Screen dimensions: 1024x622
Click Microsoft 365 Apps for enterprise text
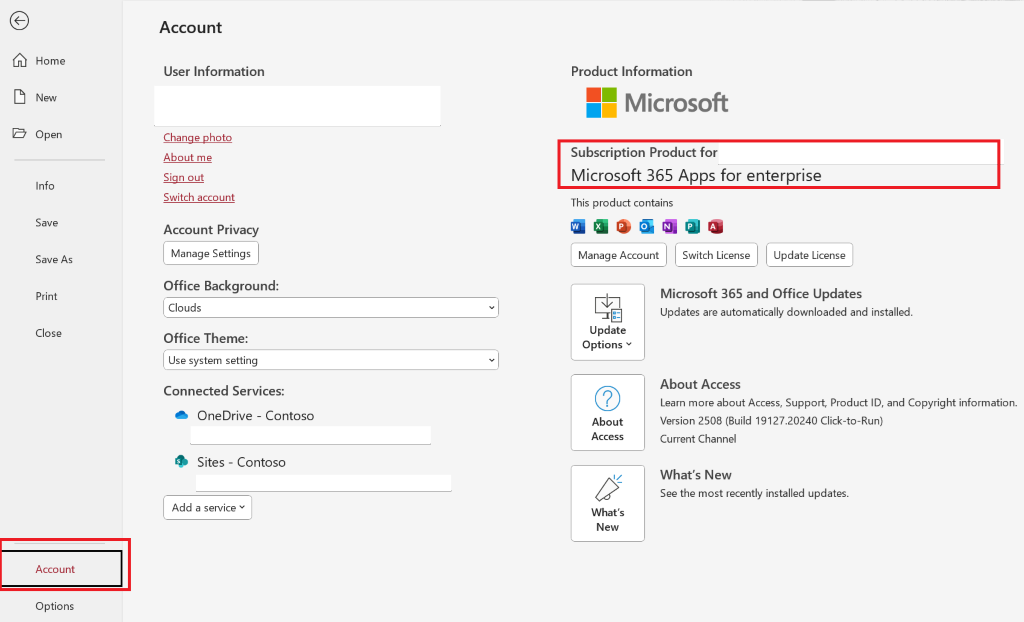696,175
